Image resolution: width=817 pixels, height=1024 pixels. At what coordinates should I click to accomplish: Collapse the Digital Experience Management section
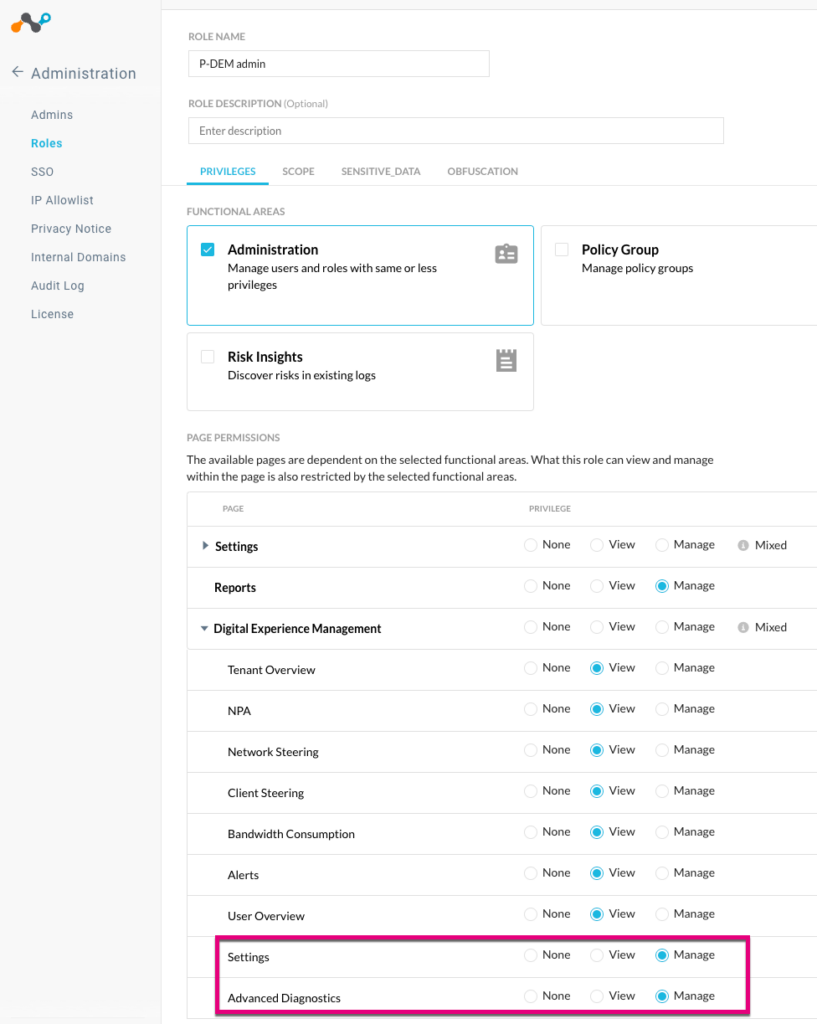click(x=206, y=627)
